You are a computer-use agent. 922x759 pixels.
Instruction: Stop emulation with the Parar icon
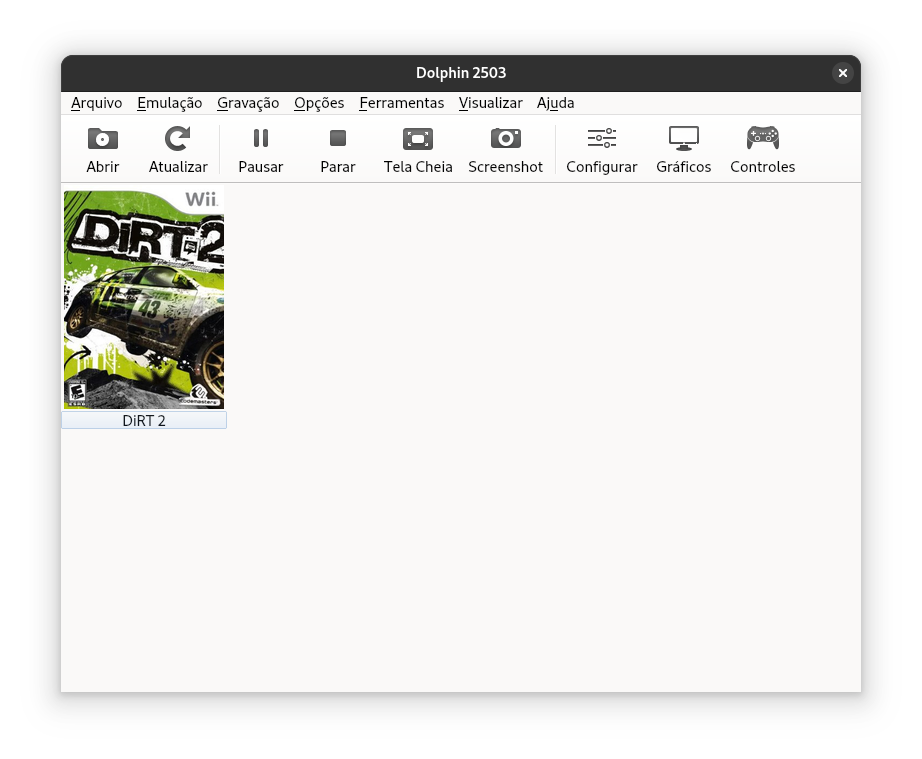(338, 138)
